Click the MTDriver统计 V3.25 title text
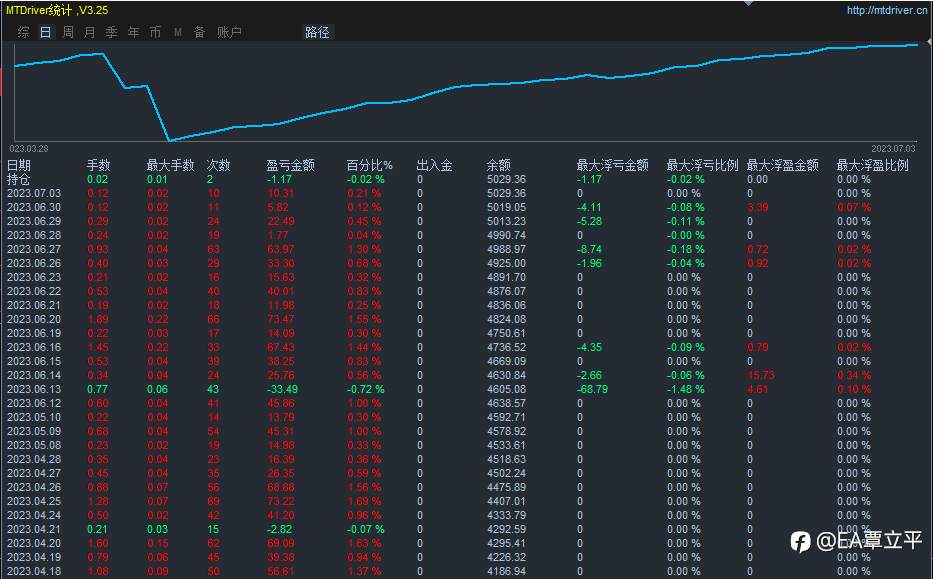The image size is (933, 579). 57,10
